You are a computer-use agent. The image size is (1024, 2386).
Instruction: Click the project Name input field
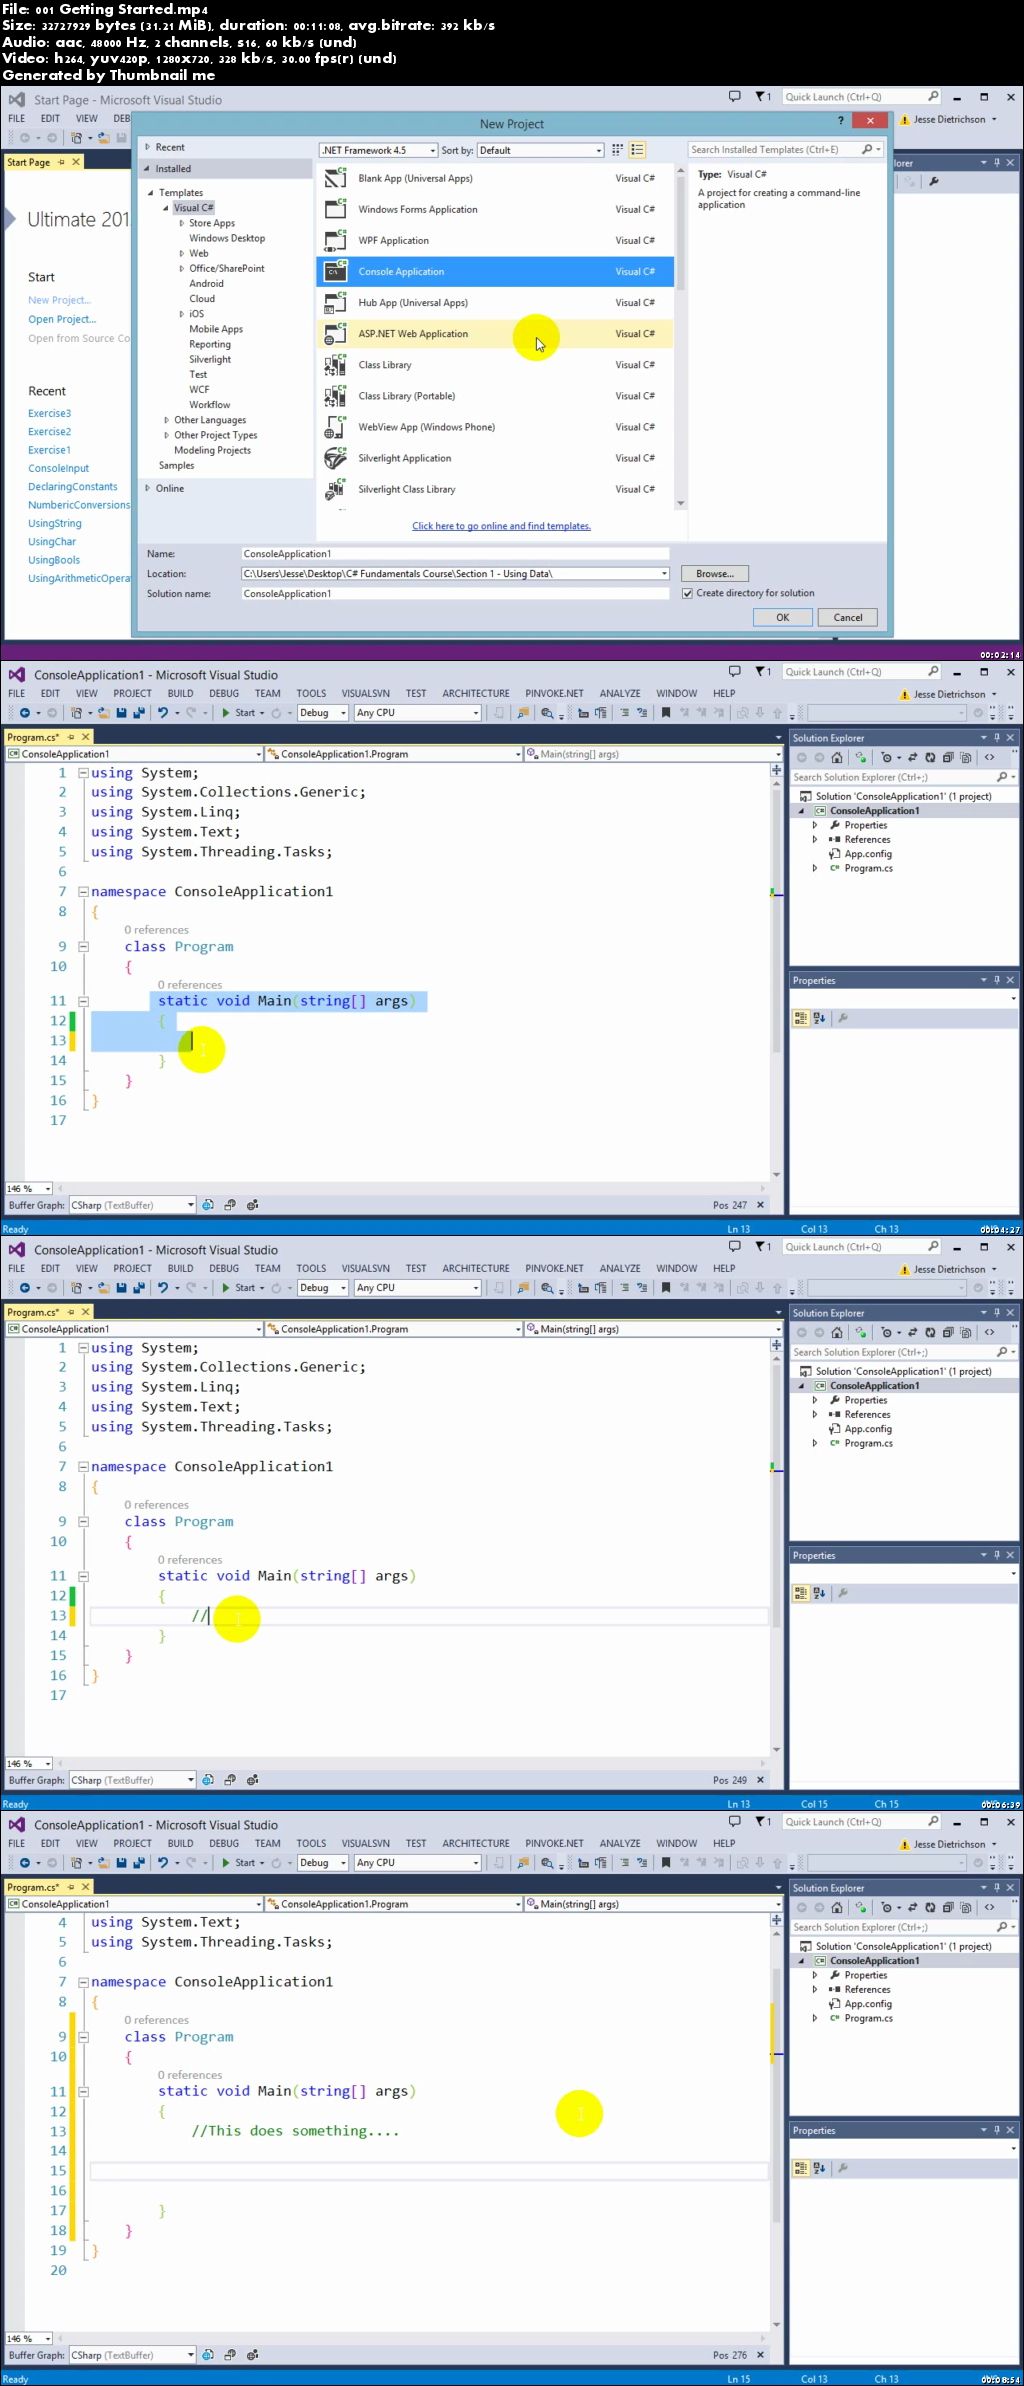click(x=455, y=554)
